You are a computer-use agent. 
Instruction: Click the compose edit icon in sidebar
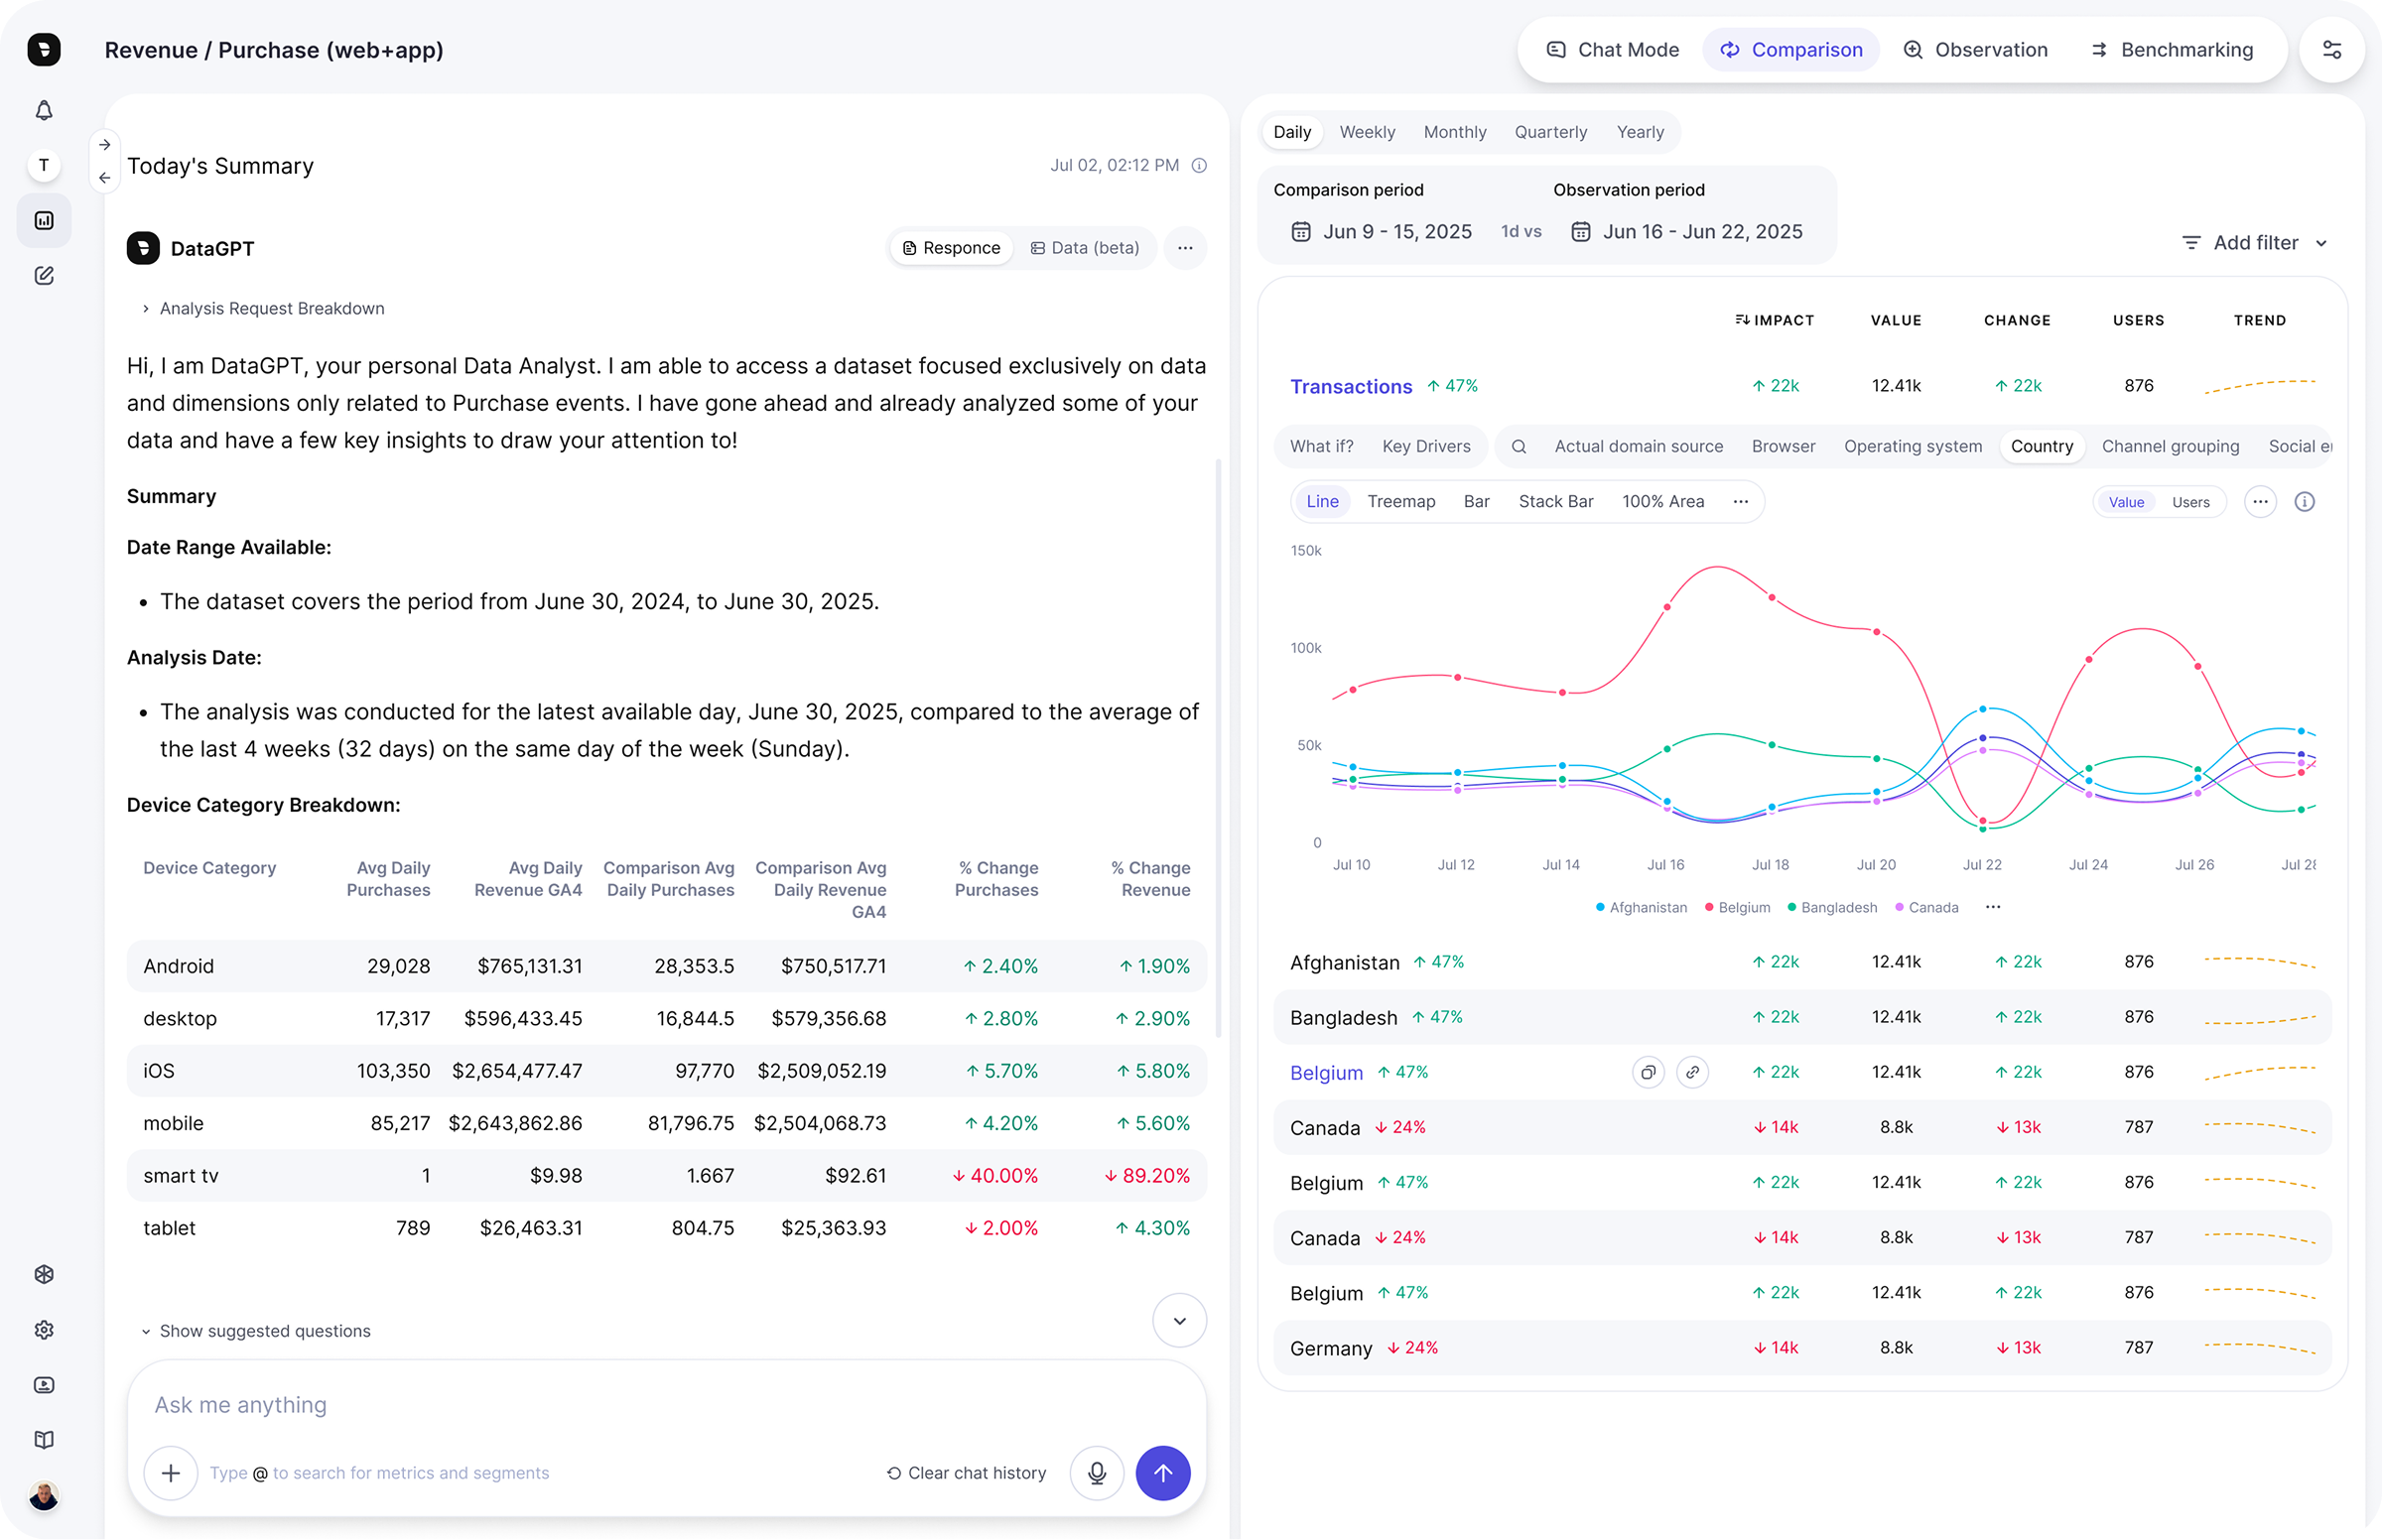44,275
